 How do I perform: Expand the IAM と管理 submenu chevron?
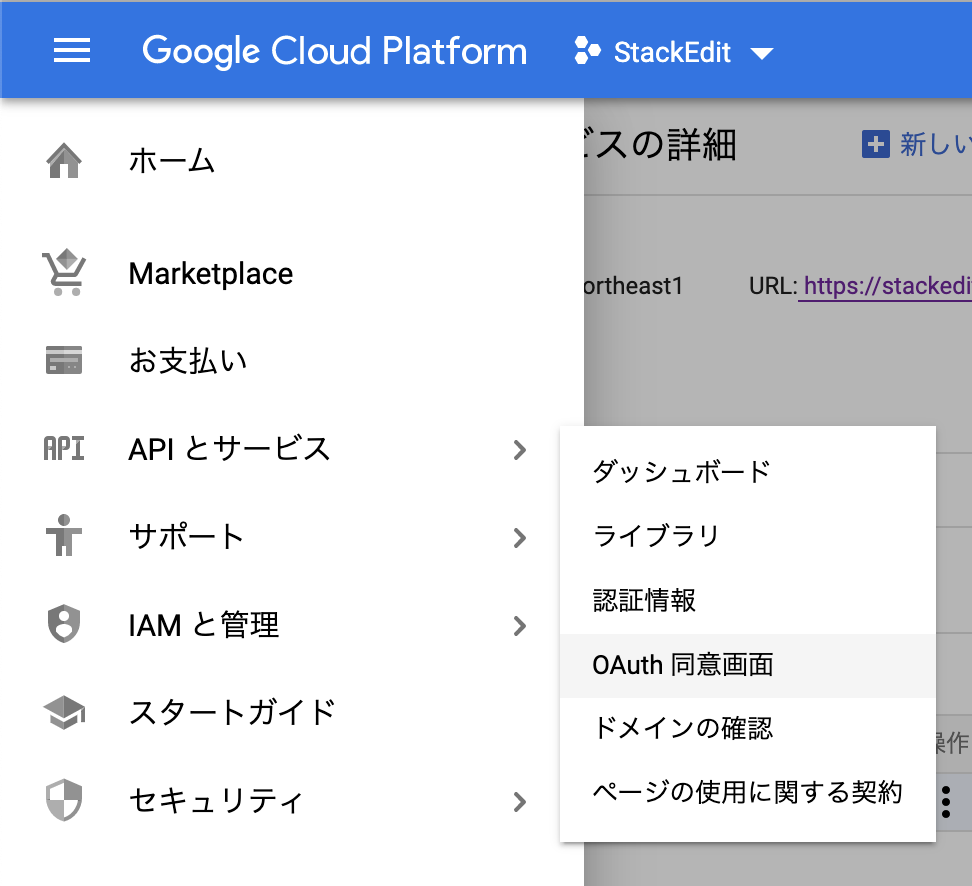(519, 625)
